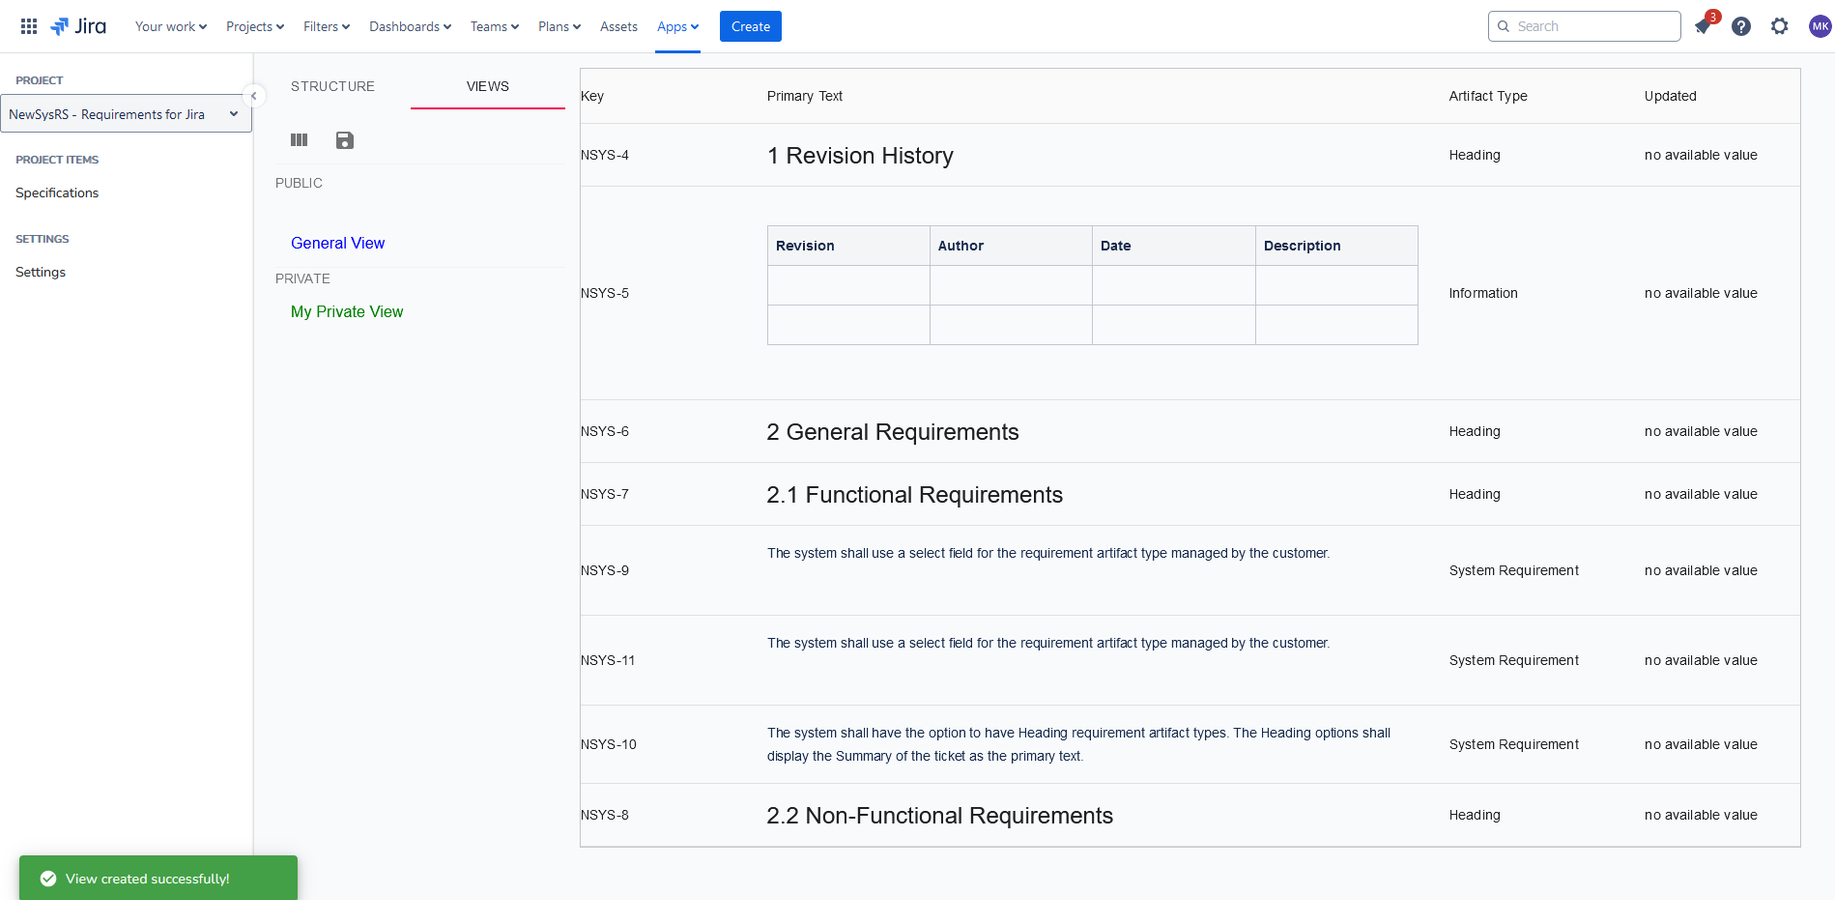Click the Artifact Type column header
This screenshot has height=900, width=1835.
tap(1488, 96)
